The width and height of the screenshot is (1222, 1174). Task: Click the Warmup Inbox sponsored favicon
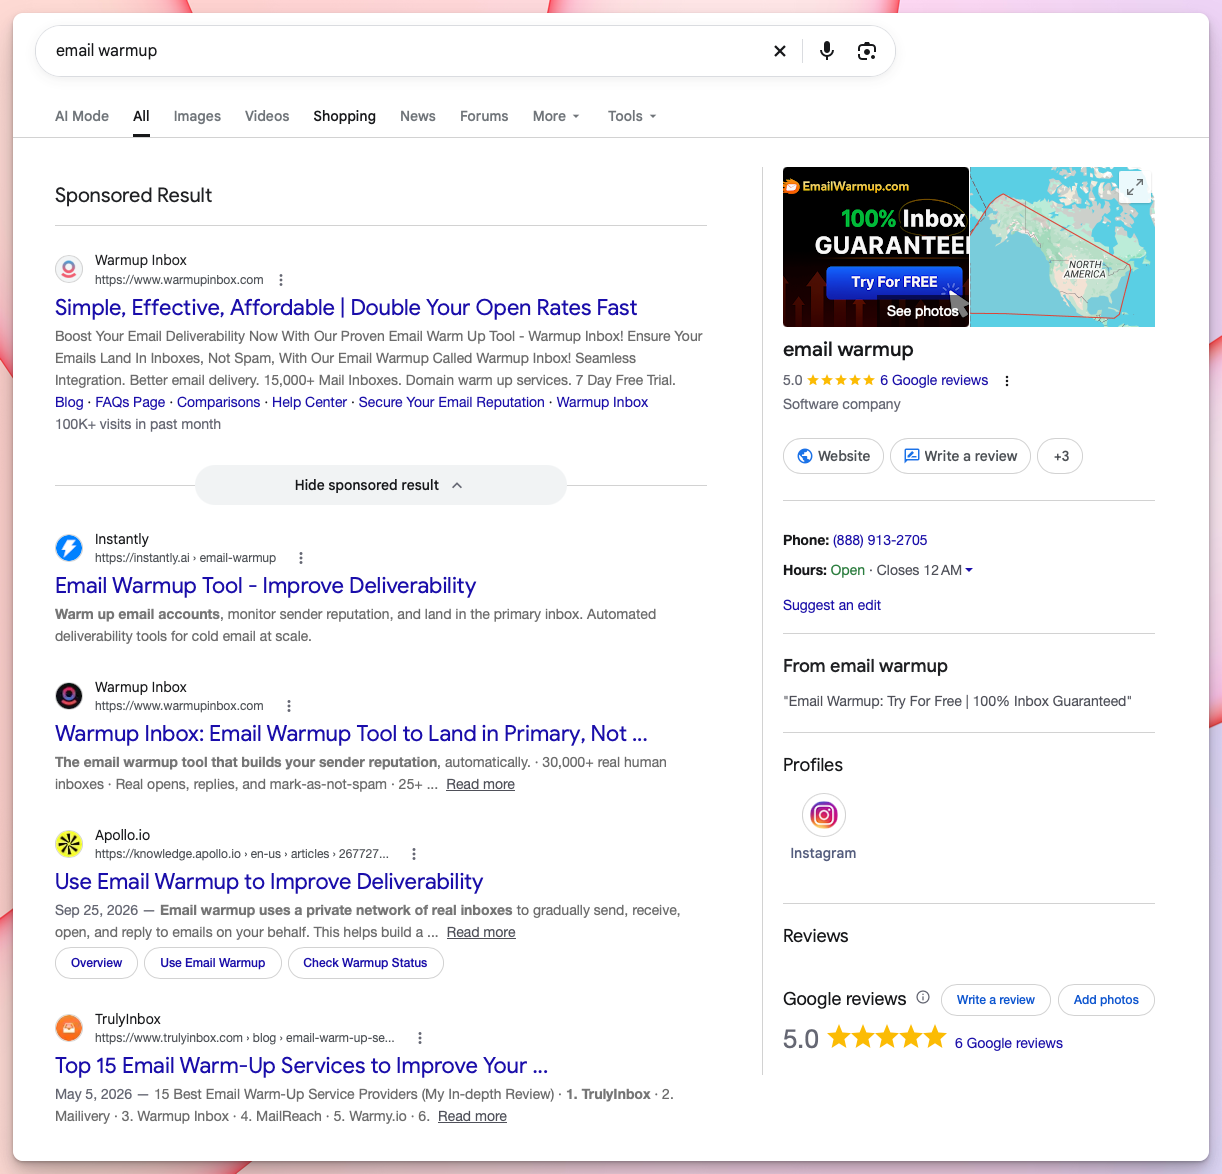point(69,269)
